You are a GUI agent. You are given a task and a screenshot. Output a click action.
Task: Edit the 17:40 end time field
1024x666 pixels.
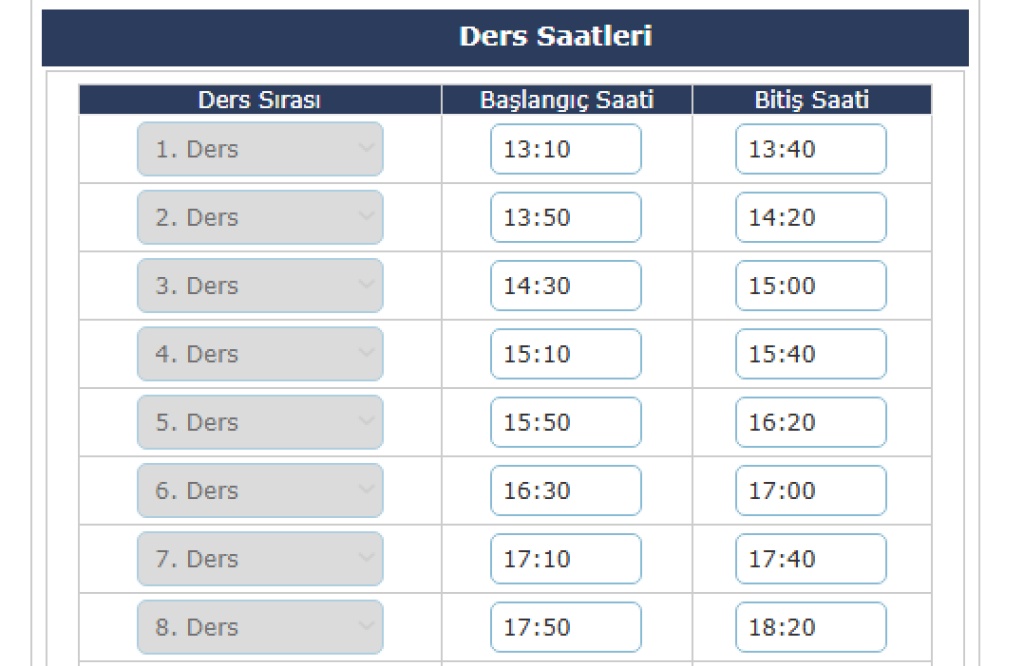coord(810,559)
